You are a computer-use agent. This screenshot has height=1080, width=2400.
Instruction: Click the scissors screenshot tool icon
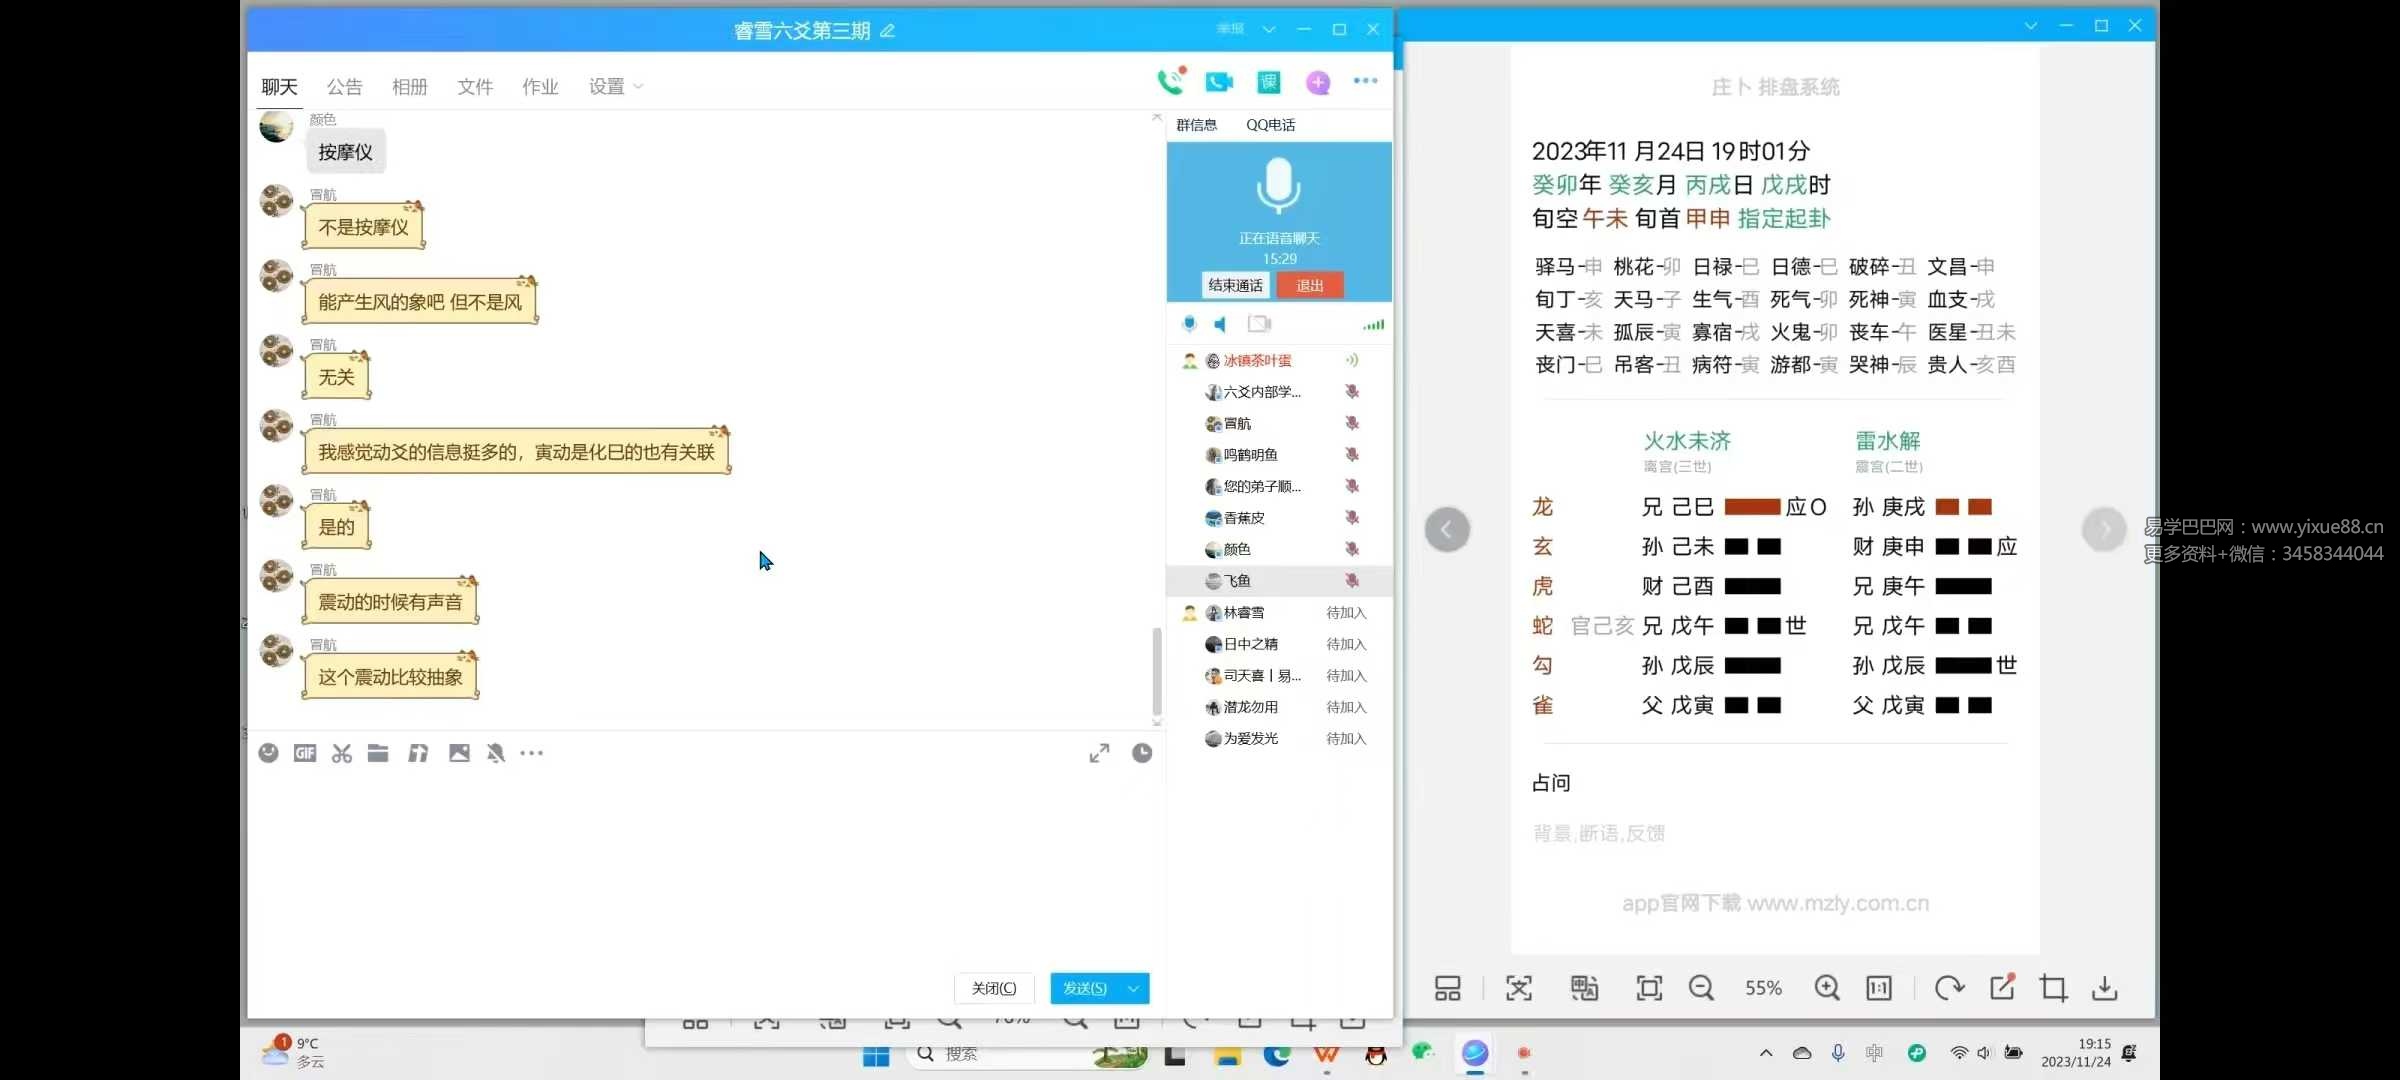point(342,753)
